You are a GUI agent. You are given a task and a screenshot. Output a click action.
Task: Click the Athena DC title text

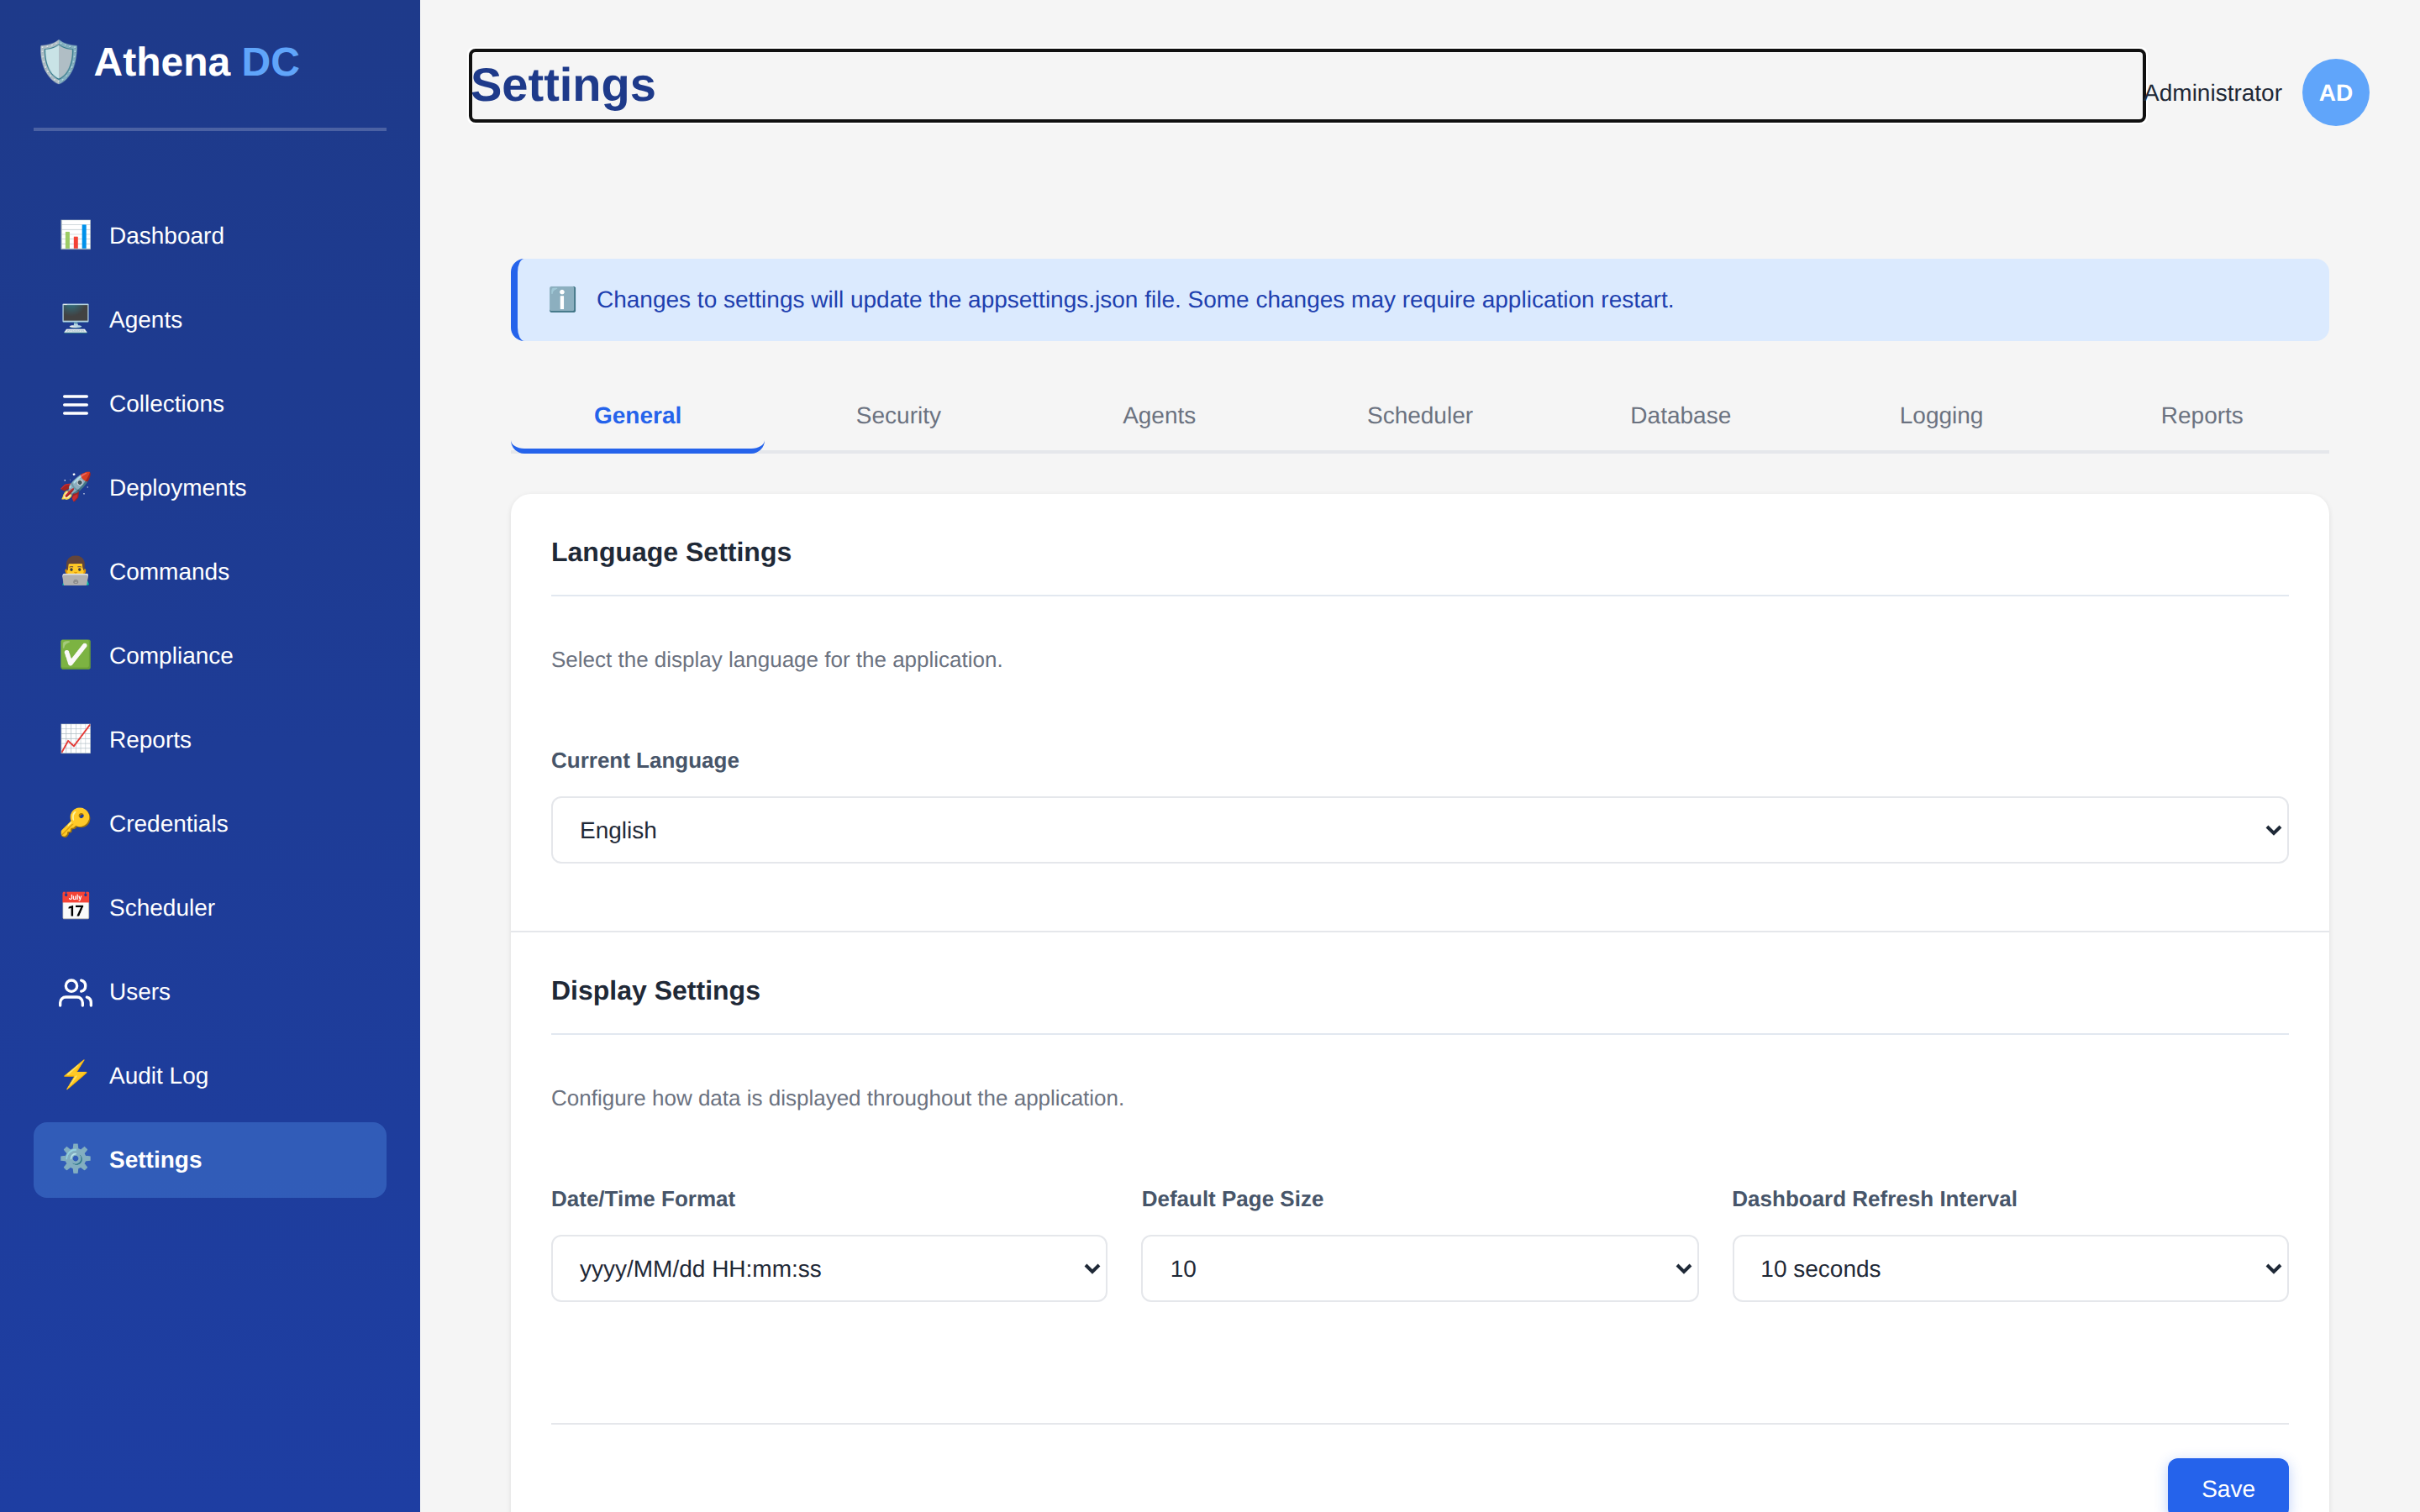196,62
